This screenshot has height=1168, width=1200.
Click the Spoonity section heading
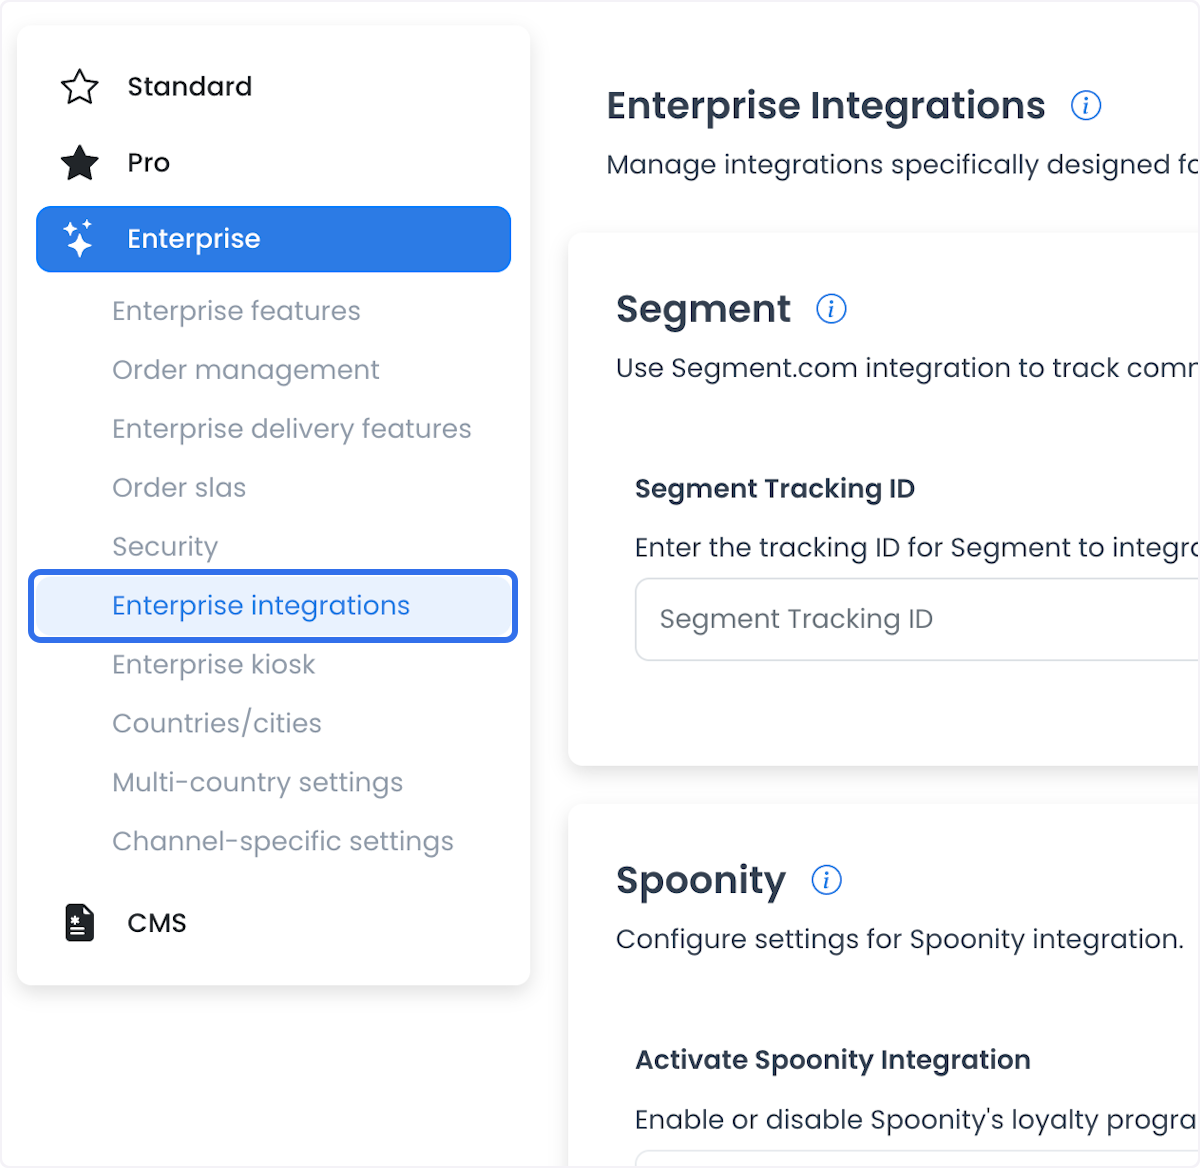(701, 881)
